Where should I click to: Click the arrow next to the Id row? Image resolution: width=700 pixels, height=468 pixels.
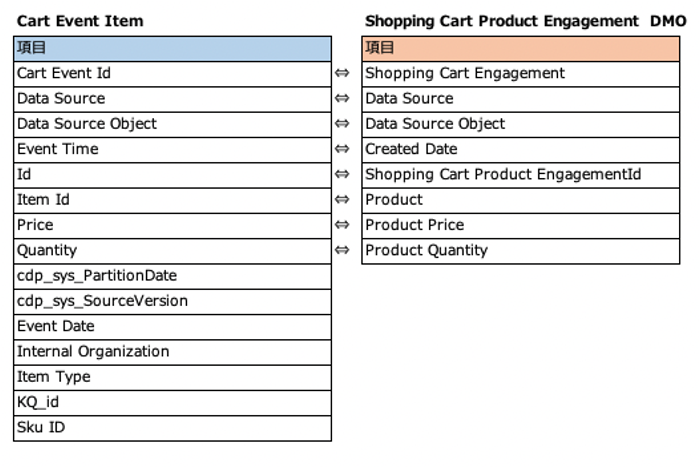coord(342,175)
